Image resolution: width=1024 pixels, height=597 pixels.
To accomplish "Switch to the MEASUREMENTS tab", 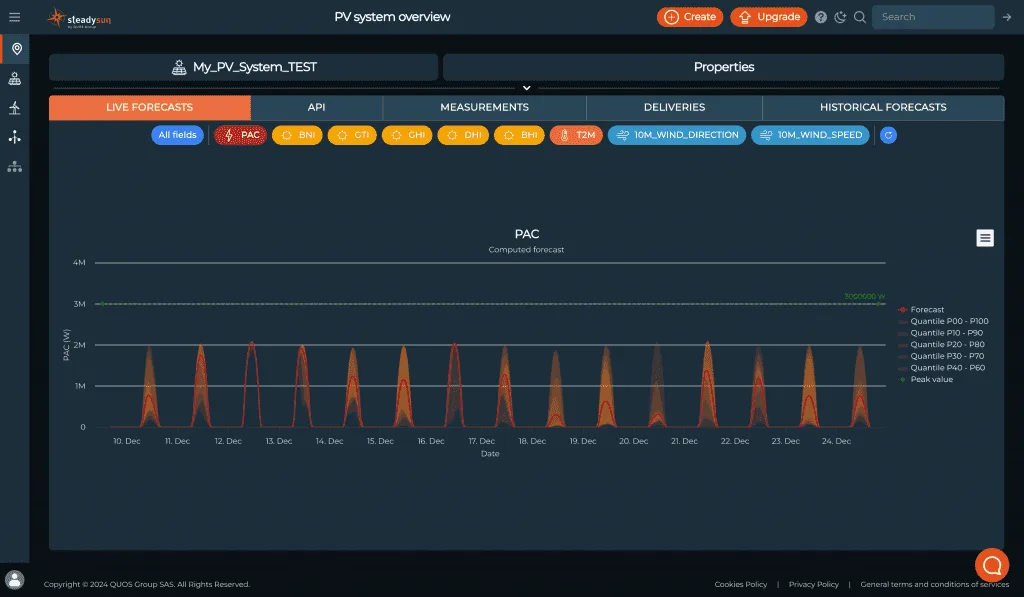I will point(484,107).
